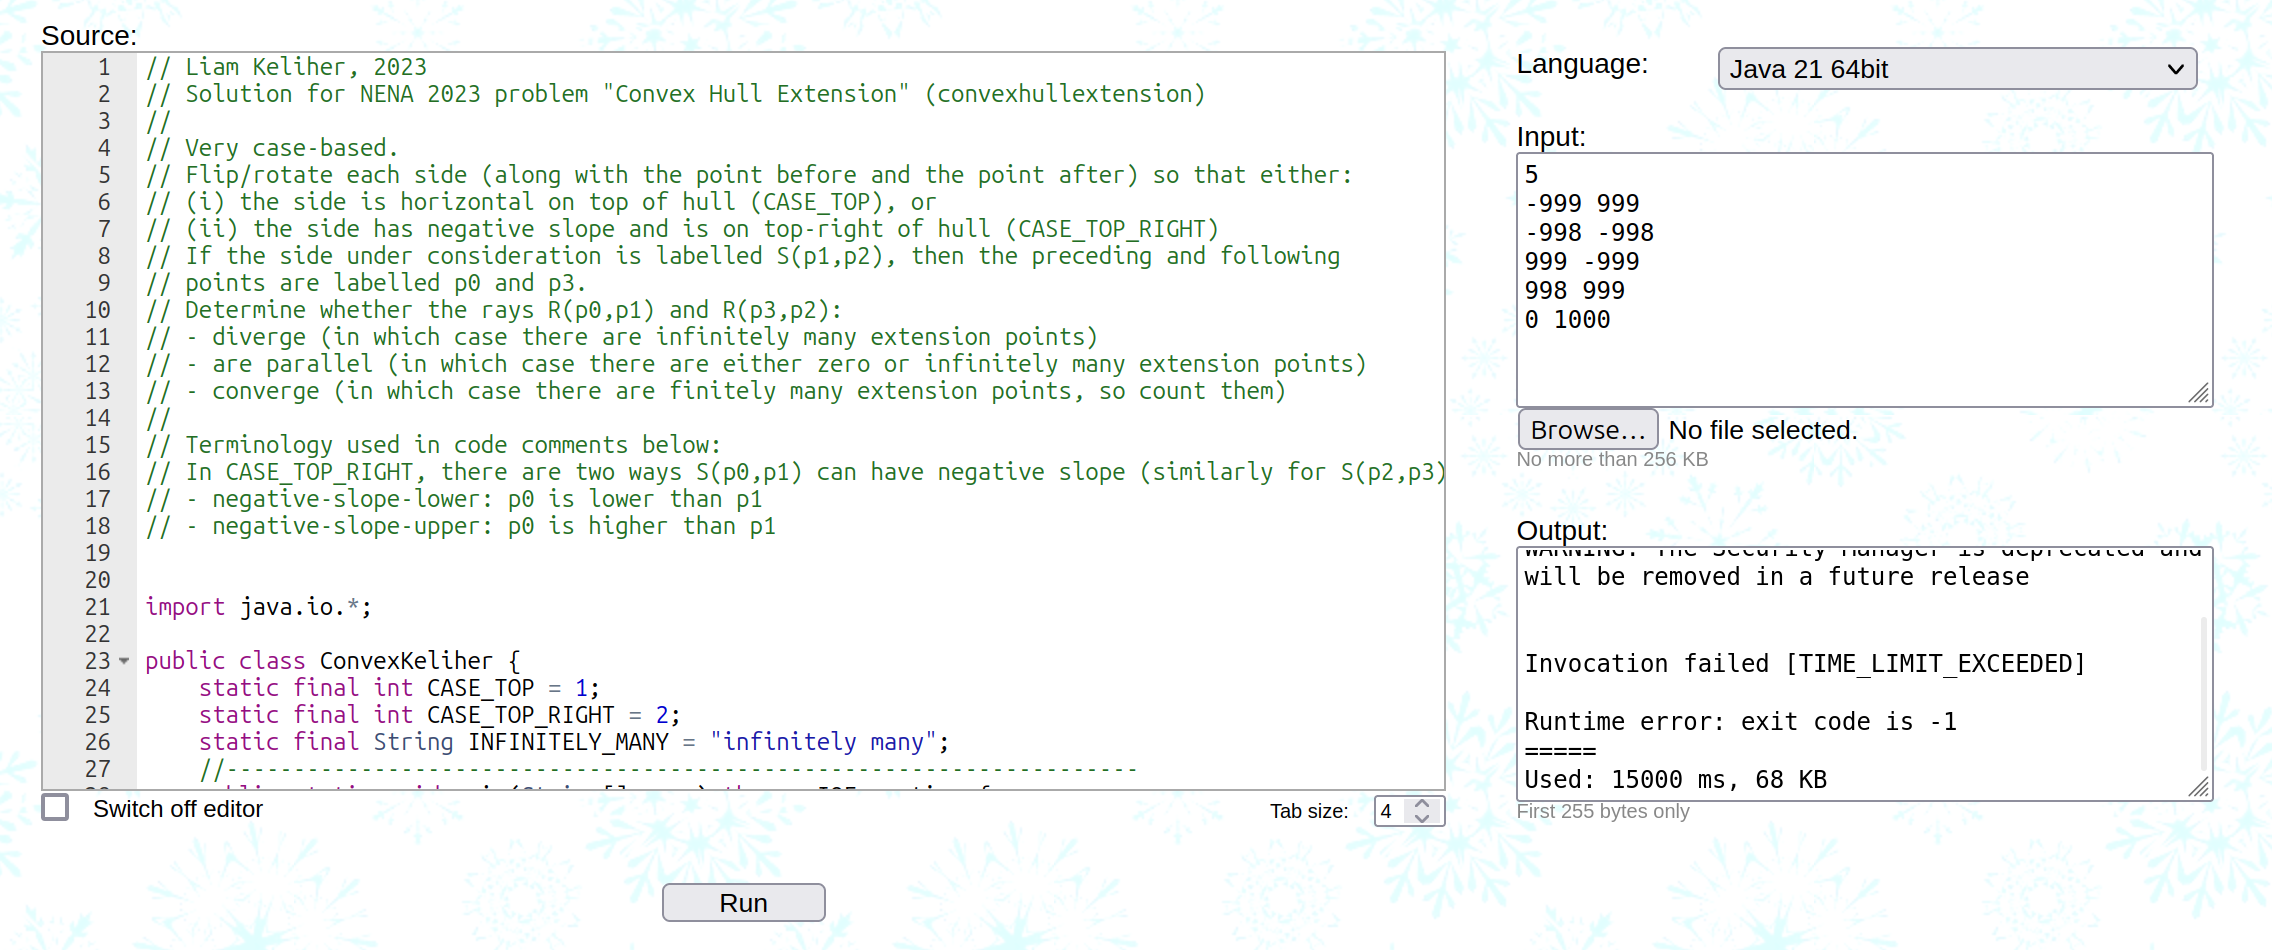2272x950 pixels.
Task: Click the "0 1000" line in Input
Action: click(1567, 320)
